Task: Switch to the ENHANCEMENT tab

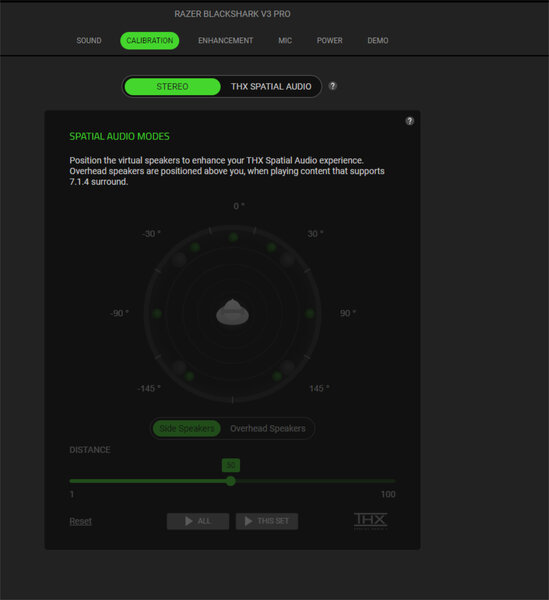Action: tap(225, 41)
